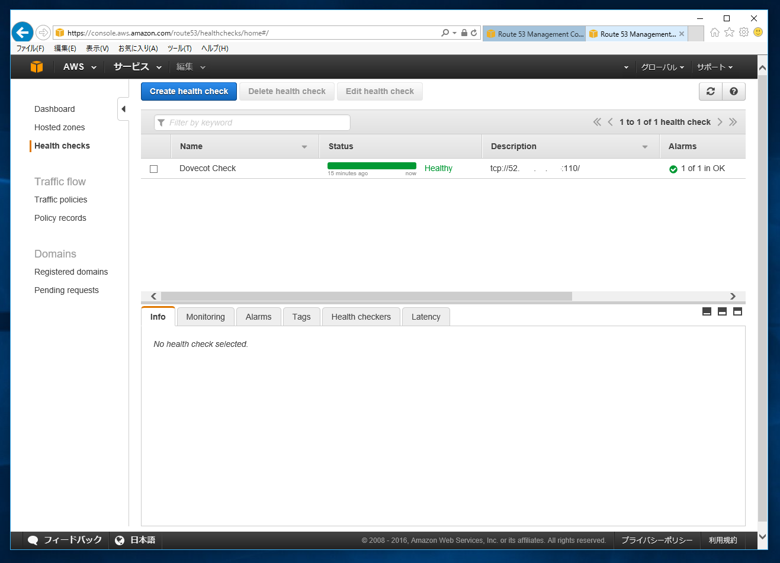Click the lock security icon in address bar

[x=464, y=33]
